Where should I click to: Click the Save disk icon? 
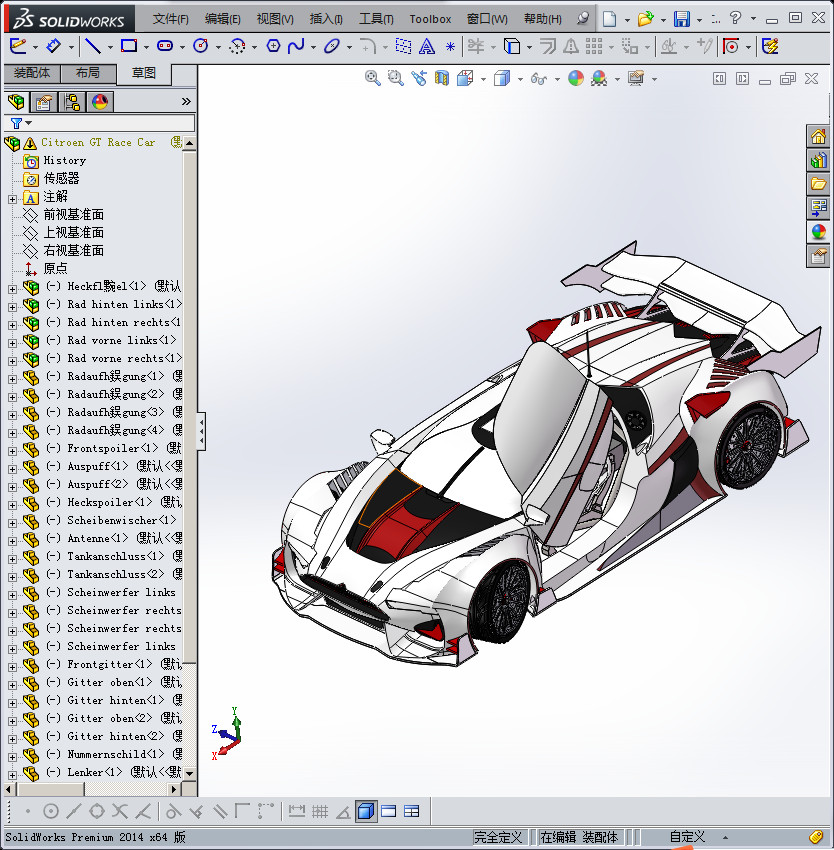pyautogui.click(x=681, y=19)
